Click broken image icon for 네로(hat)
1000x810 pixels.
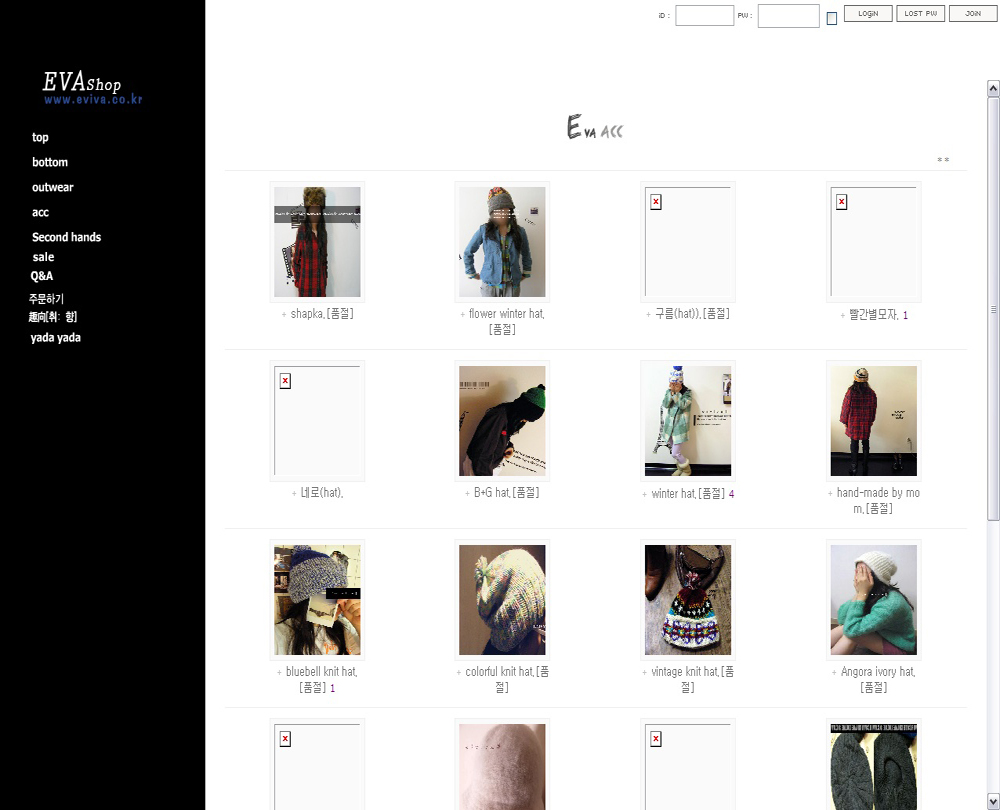click(x=285, y=381)
